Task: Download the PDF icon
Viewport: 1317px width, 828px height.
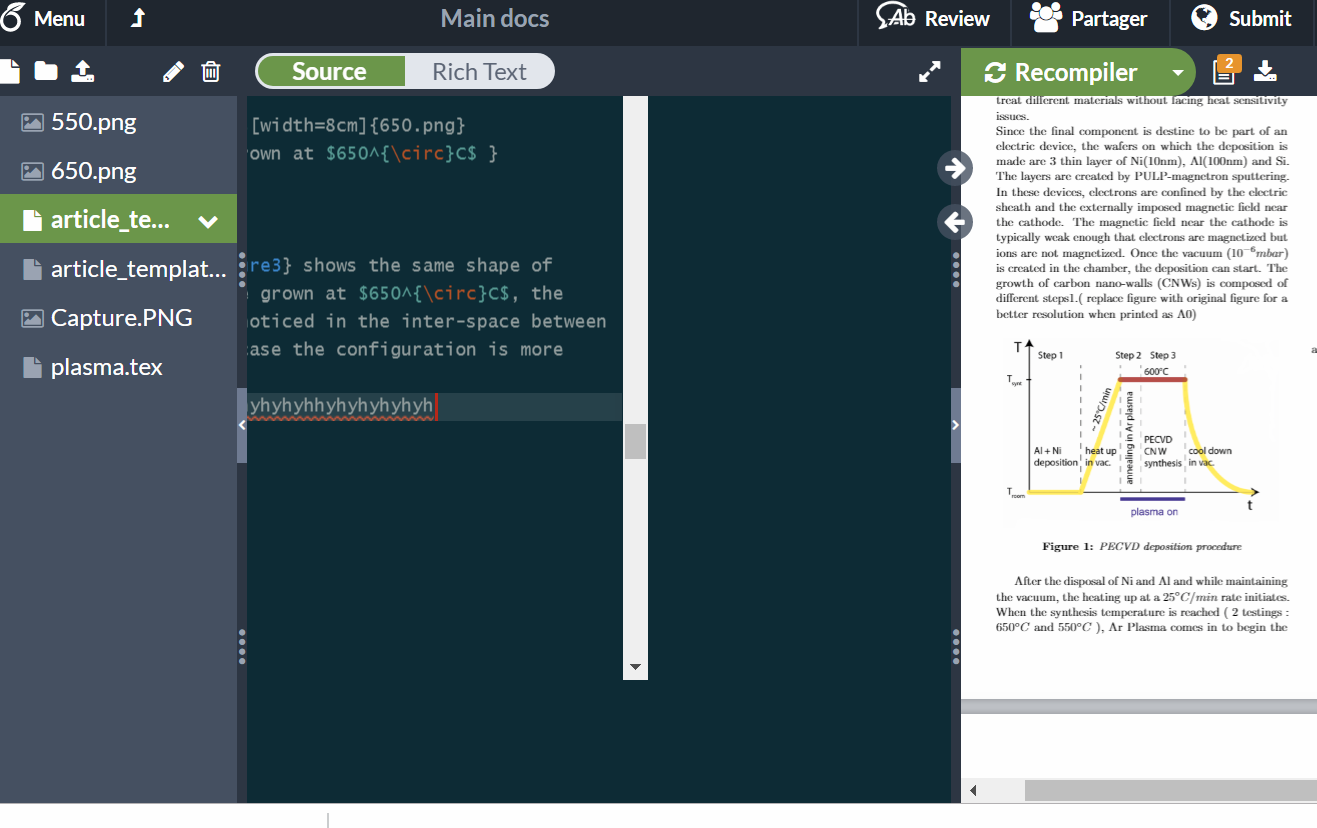Action: 1265,71
